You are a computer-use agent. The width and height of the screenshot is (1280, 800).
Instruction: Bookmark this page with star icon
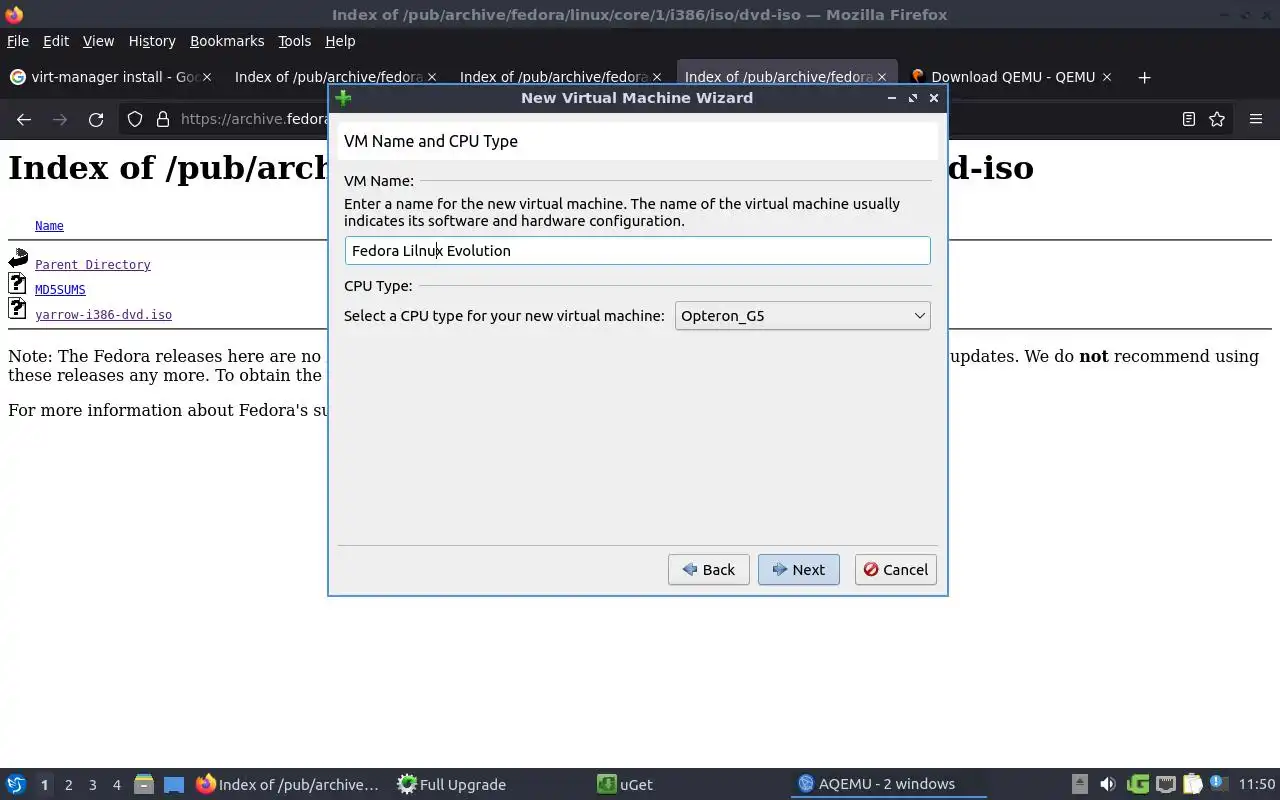click(1217, 119)
